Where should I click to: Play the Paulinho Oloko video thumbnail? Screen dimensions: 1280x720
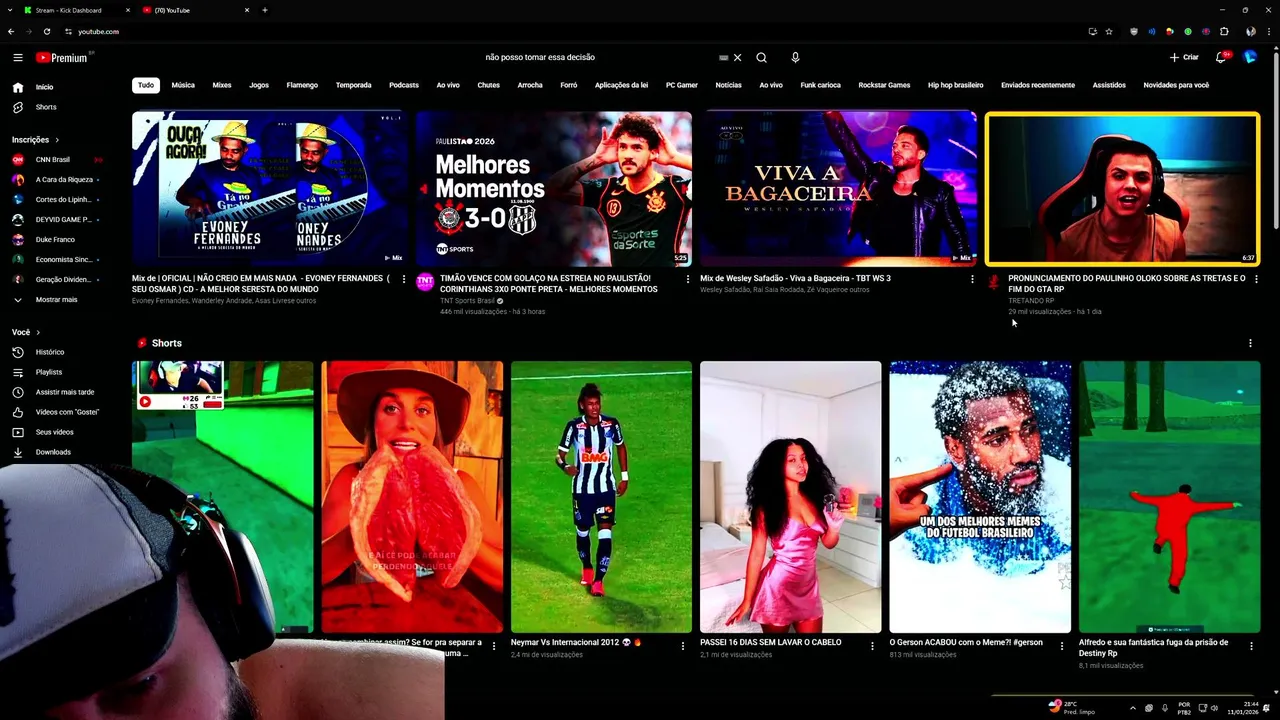(x=1122, y=189)
